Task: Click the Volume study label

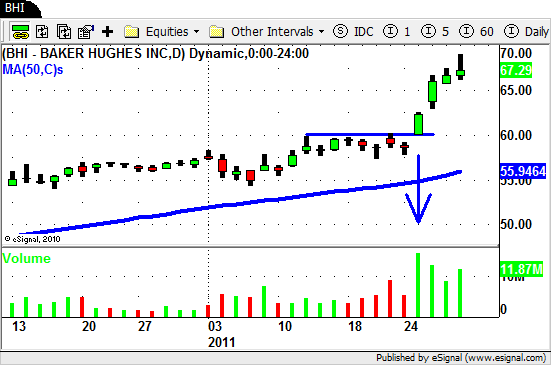Action: 27,259
